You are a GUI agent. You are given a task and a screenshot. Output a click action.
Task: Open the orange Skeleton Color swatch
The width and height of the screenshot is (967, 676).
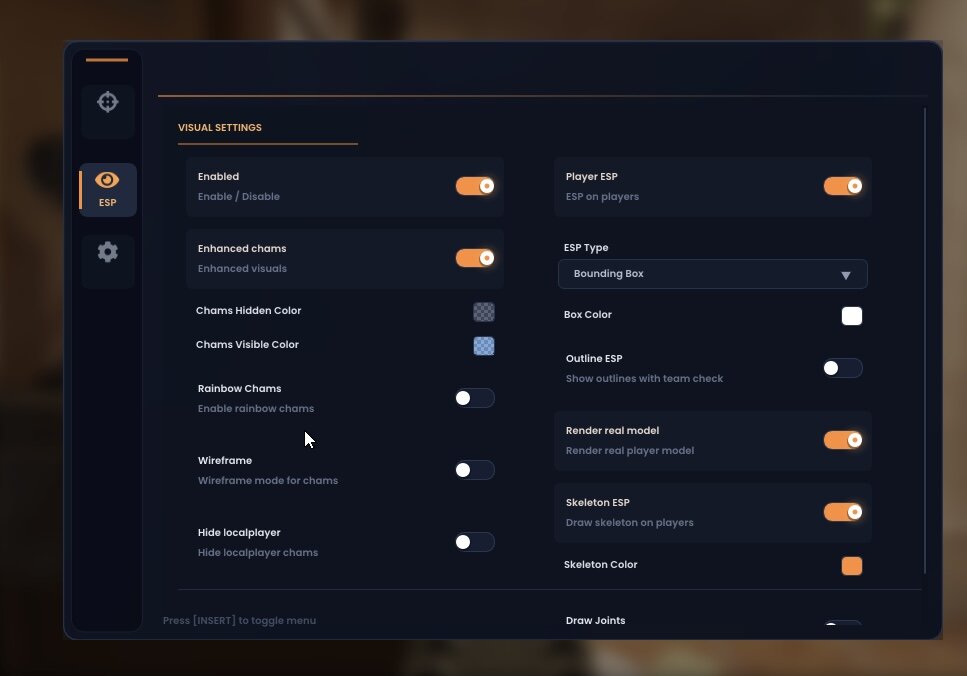click(x=852, y=566)
